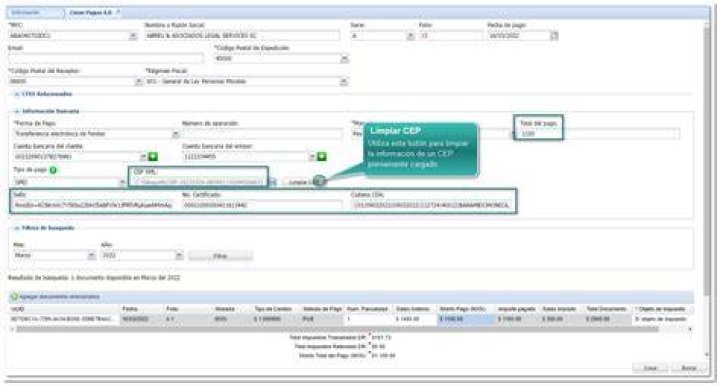
Task: Click the Borrar button
Action: click(688, 368)
